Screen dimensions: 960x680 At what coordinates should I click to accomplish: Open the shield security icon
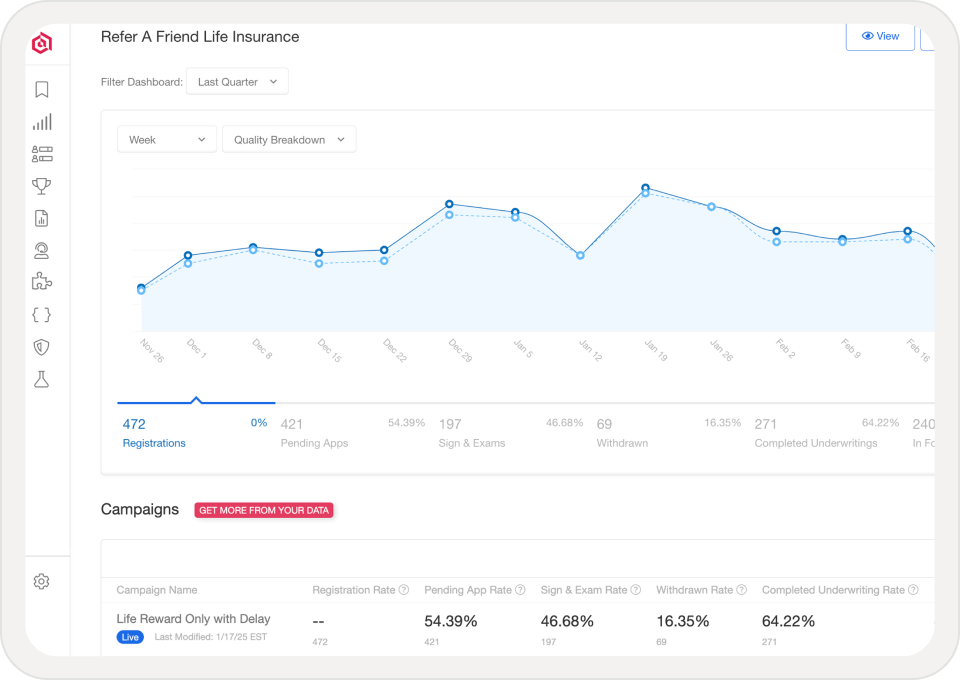click(x=42, y=347)
